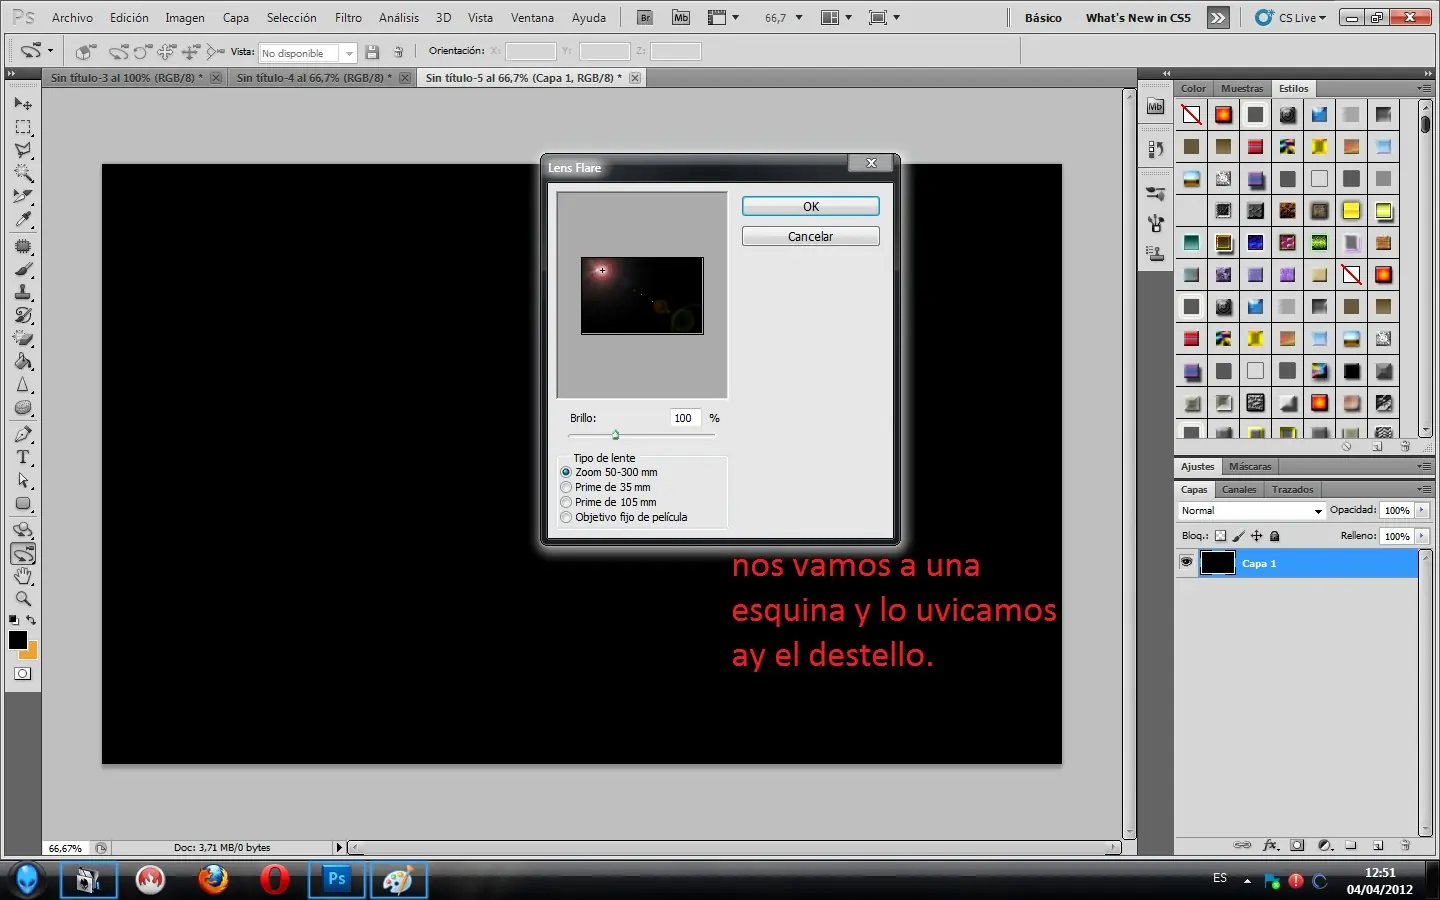Open Capas panel options menu
This screenshot has width=1440, height=900.
[x=1423, y=489]
